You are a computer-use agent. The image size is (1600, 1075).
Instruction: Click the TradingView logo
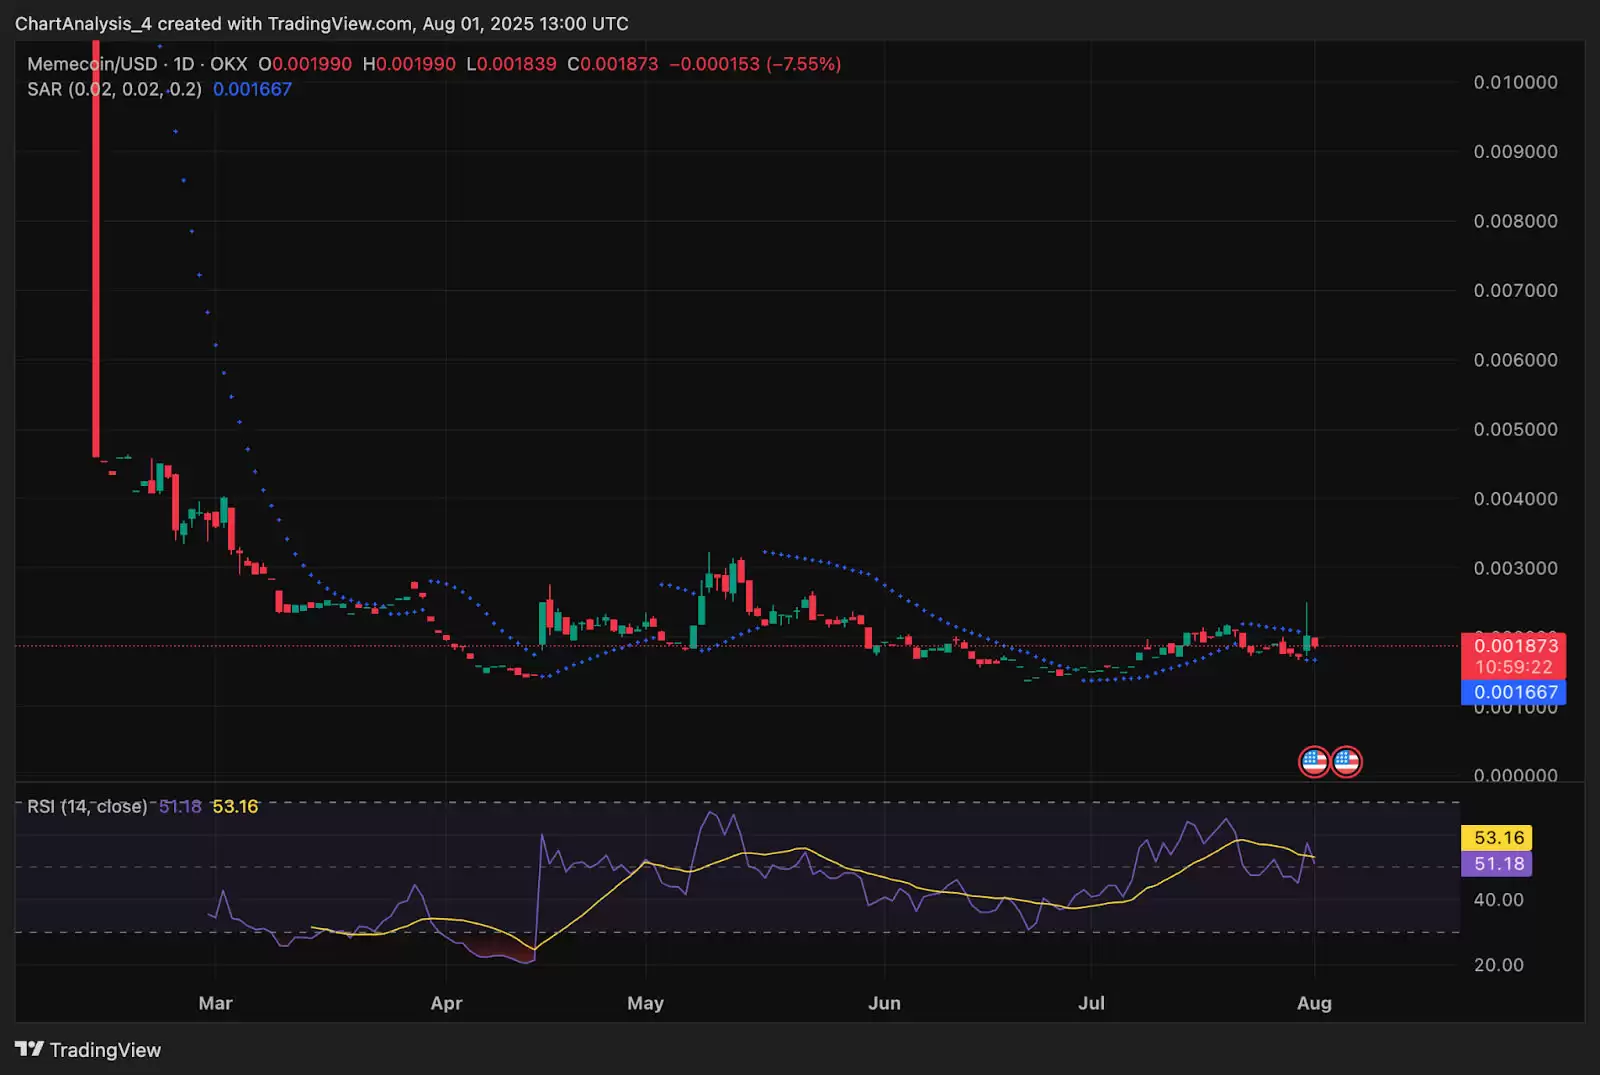point(90,1050)
